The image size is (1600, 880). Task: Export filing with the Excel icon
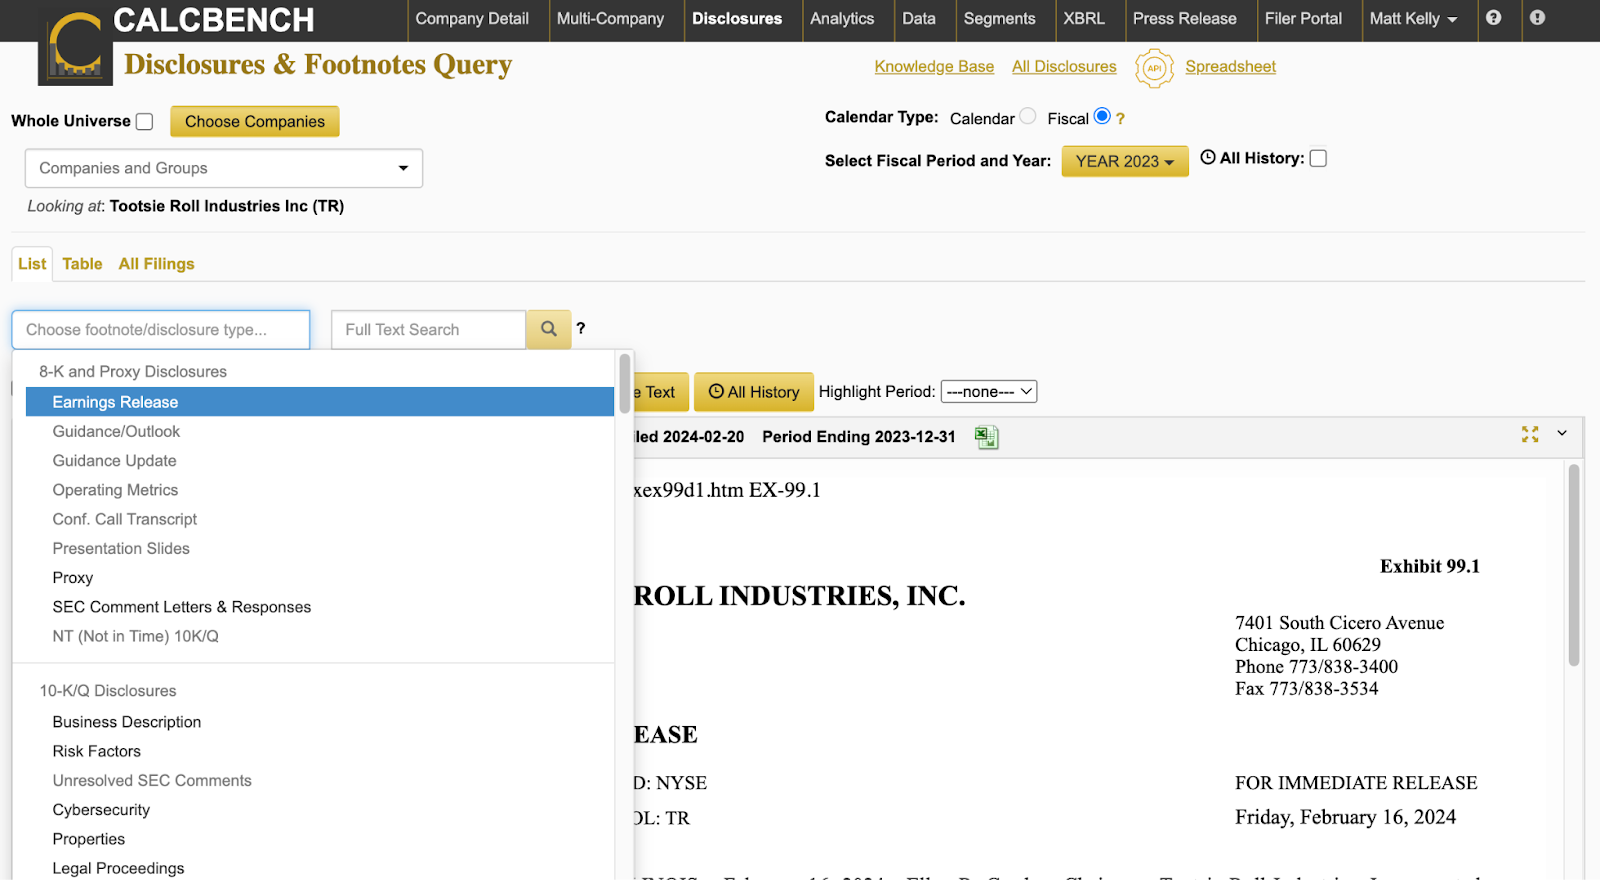[986, 437]
